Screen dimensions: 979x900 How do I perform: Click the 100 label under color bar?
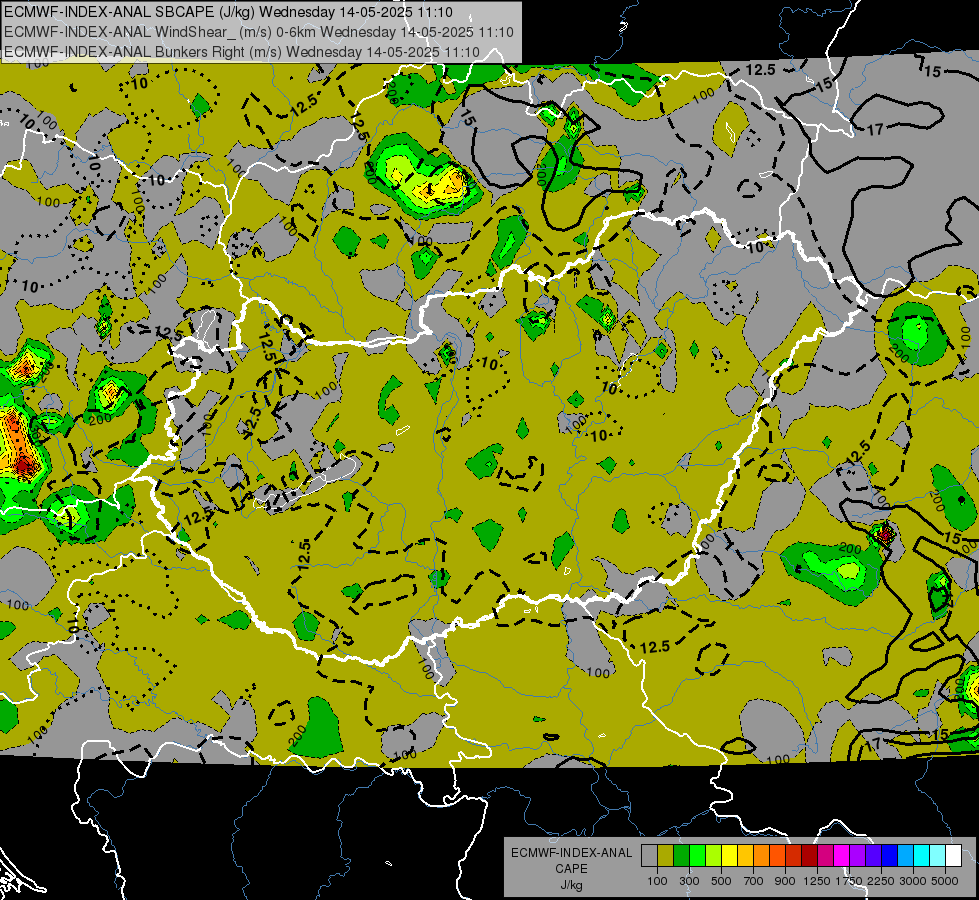pos(657,881)
